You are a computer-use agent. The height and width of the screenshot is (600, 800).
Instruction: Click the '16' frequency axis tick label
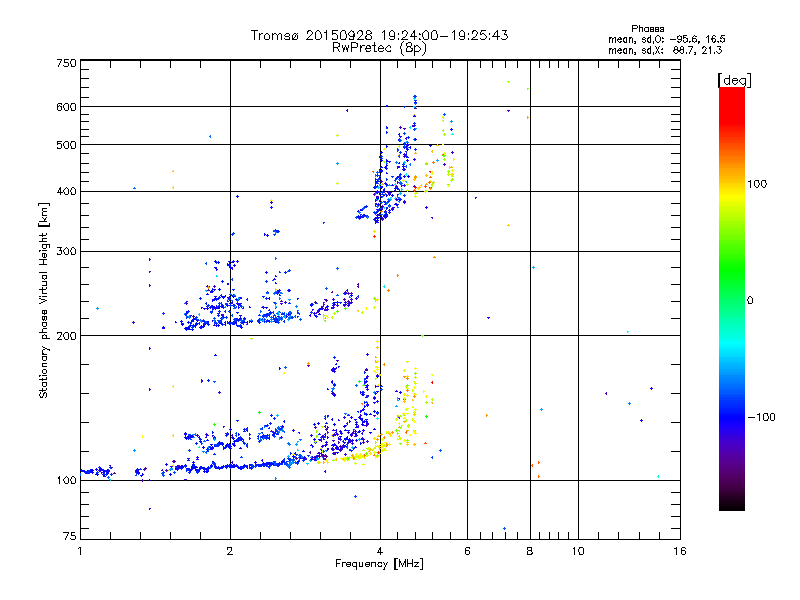tap(680, 551)
